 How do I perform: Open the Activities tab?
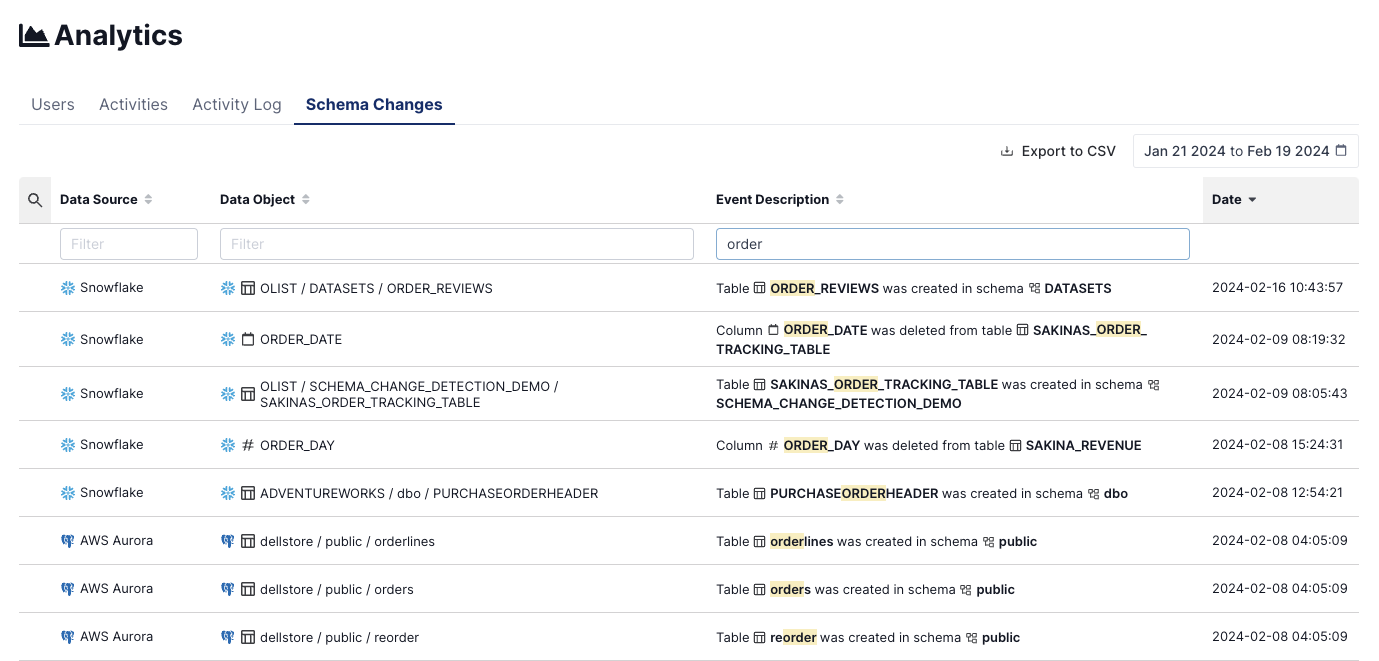point(133,104)
